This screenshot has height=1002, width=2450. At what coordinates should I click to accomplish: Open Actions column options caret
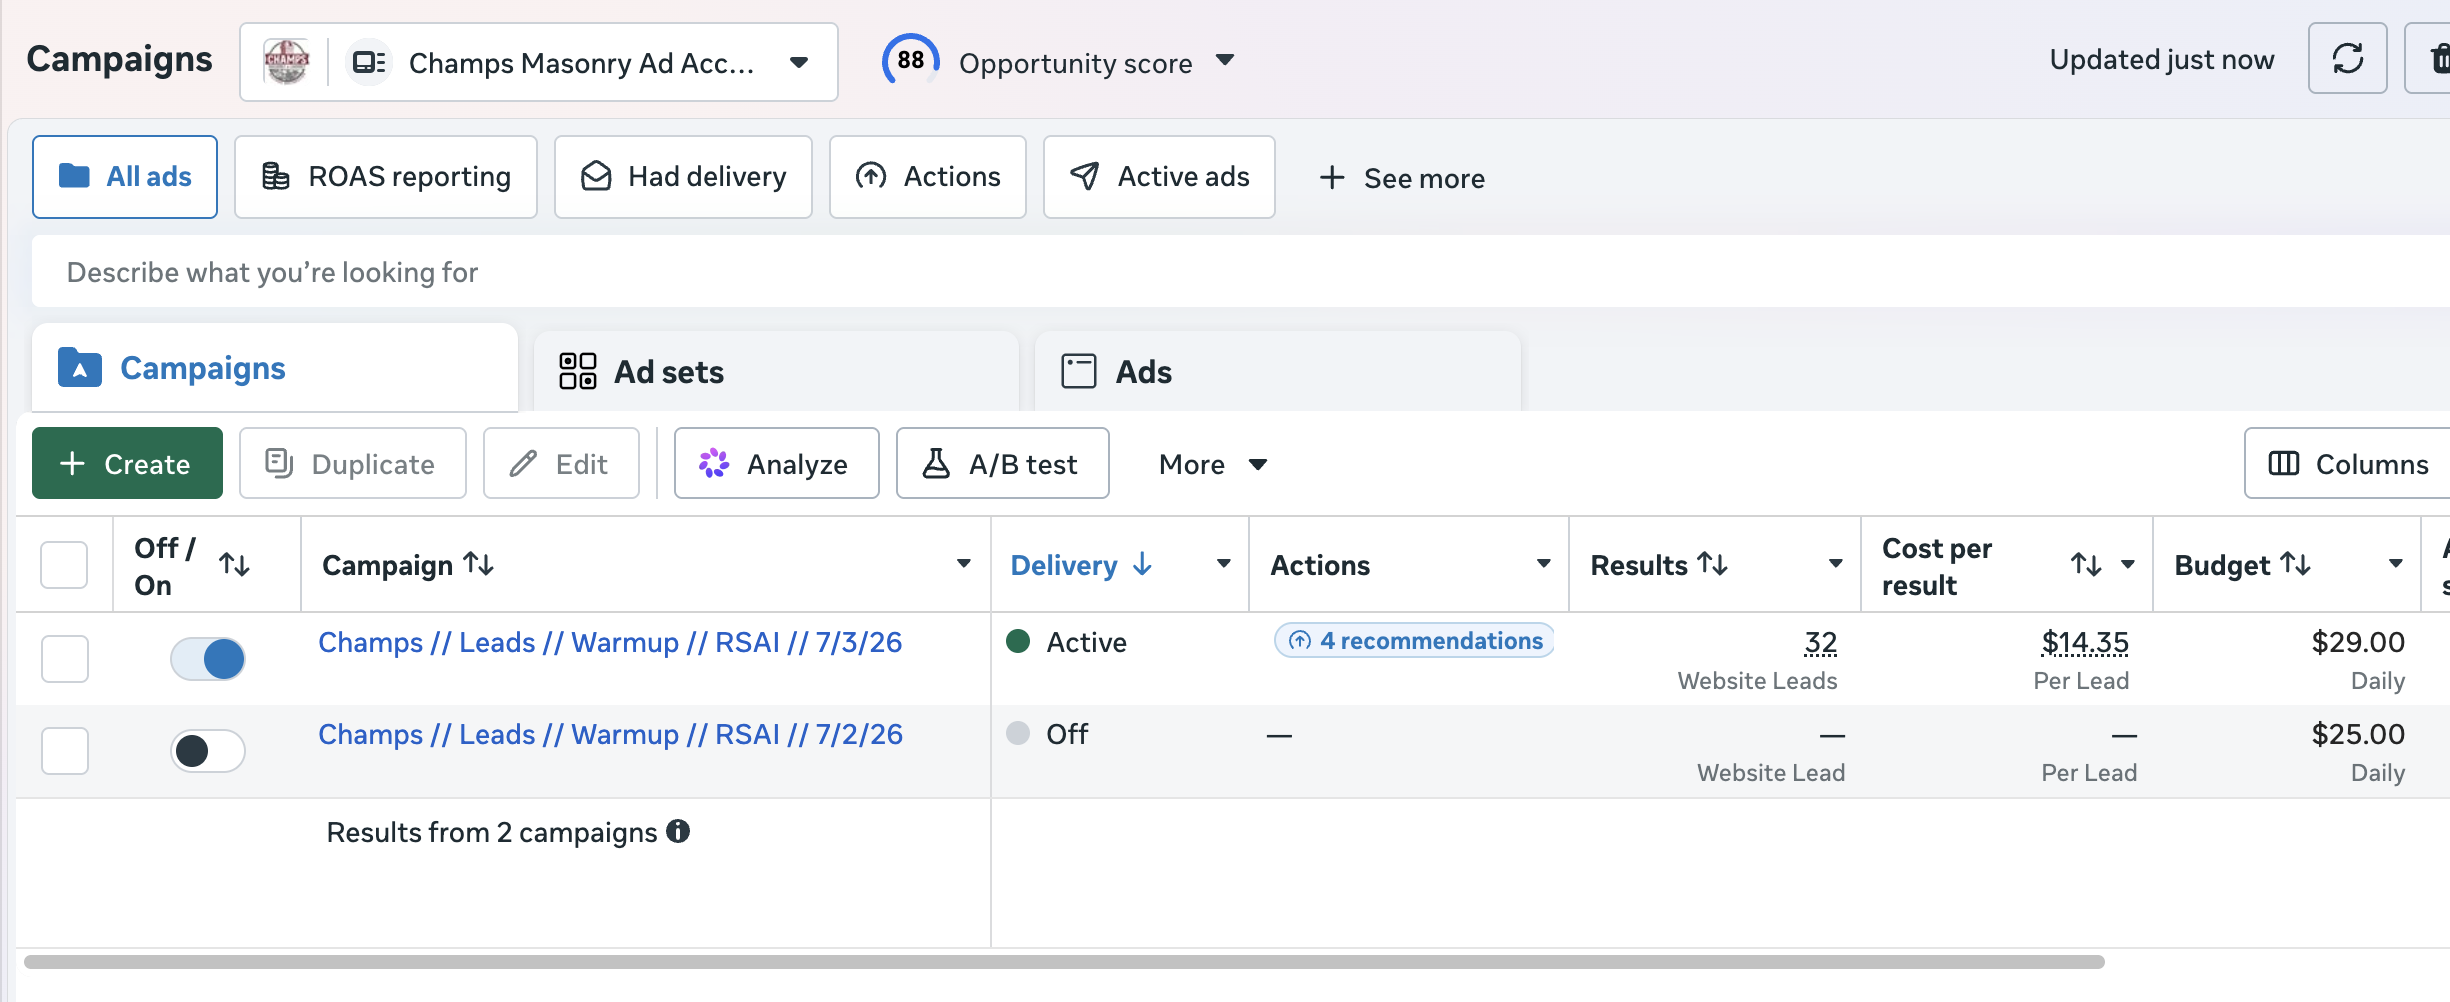click(x=1543, y=564)
